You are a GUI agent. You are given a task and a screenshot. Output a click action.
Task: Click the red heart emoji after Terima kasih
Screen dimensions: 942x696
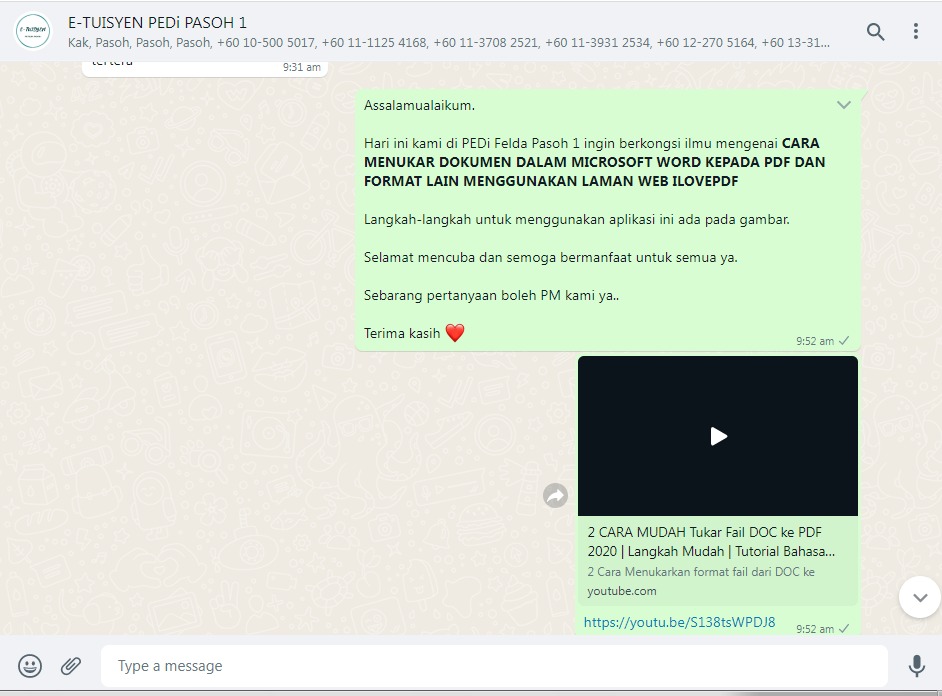click(x=455, y=333)
